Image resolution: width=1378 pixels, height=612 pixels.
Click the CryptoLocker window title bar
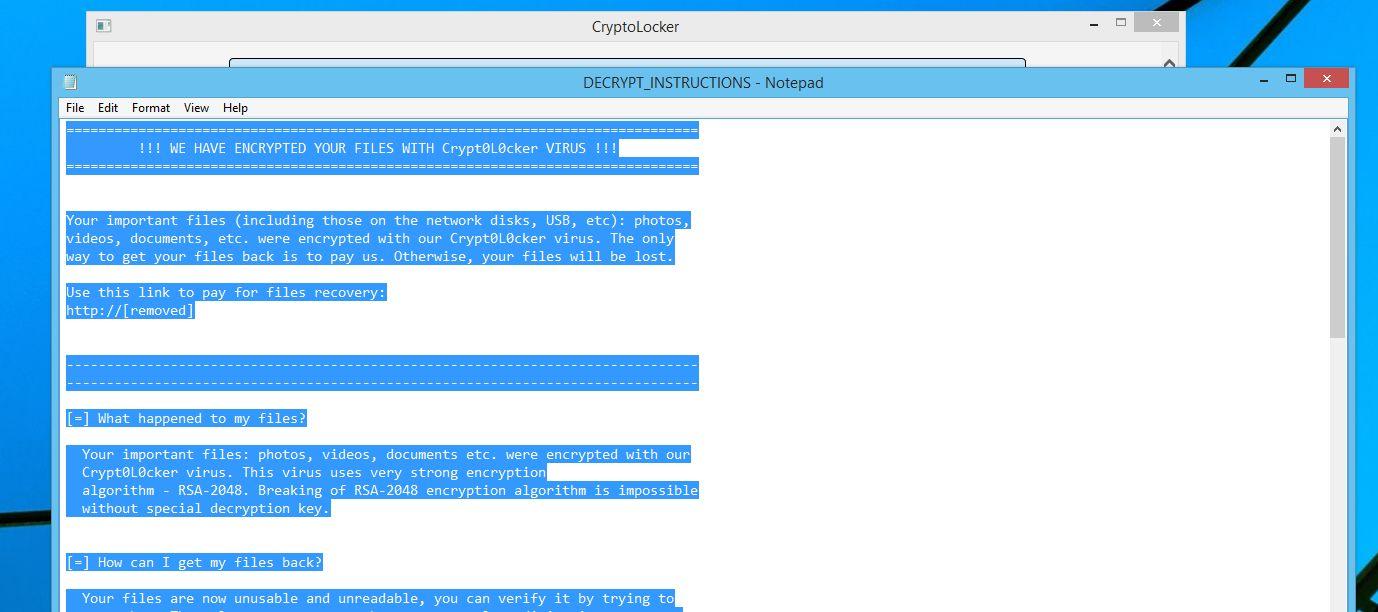click(635, 27)
